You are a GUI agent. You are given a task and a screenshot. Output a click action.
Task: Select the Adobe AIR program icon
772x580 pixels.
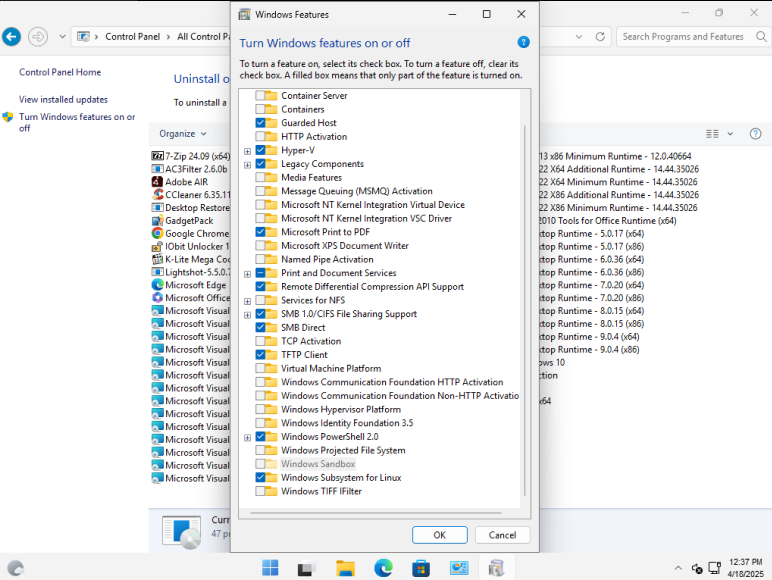(x=158, y=182)
